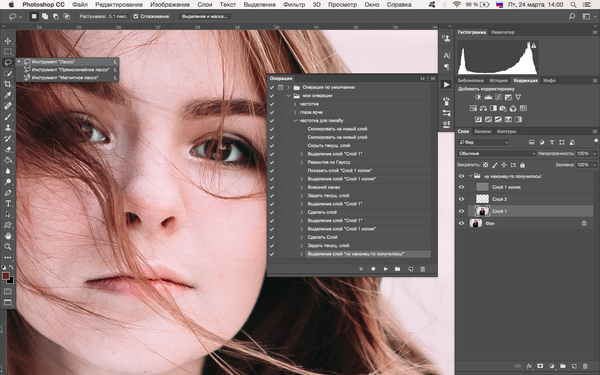Select the Eyedropper tool

pos(8,95)
